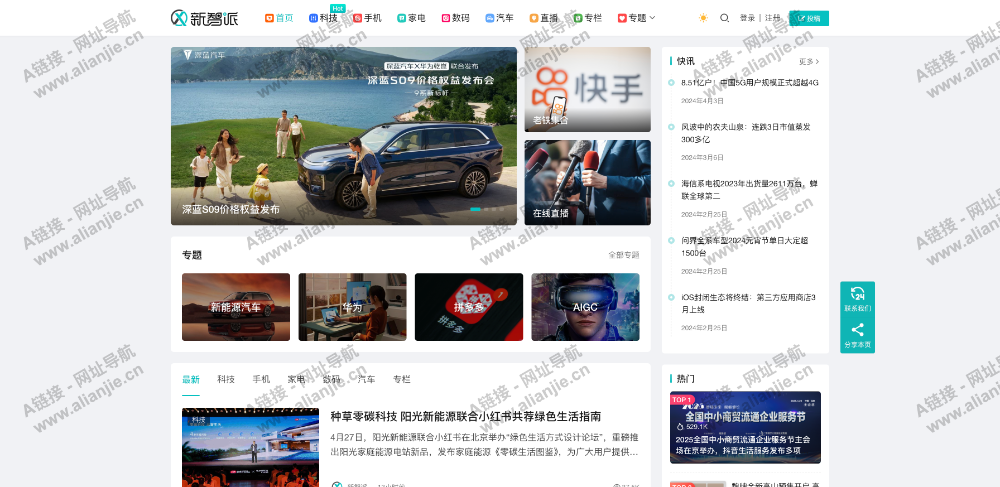Open the 数码 nav section

point(455,18)
